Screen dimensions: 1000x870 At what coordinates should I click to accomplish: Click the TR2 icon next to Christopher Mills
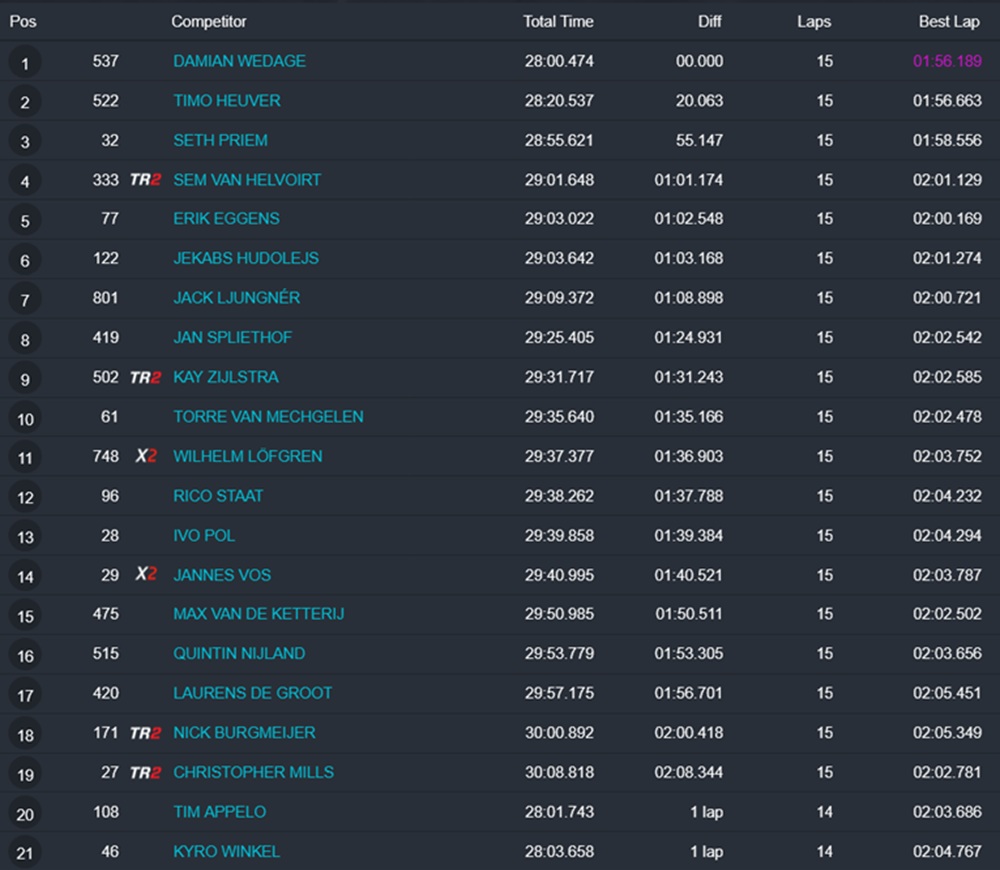pyautogui.click(x=145, y=772)
